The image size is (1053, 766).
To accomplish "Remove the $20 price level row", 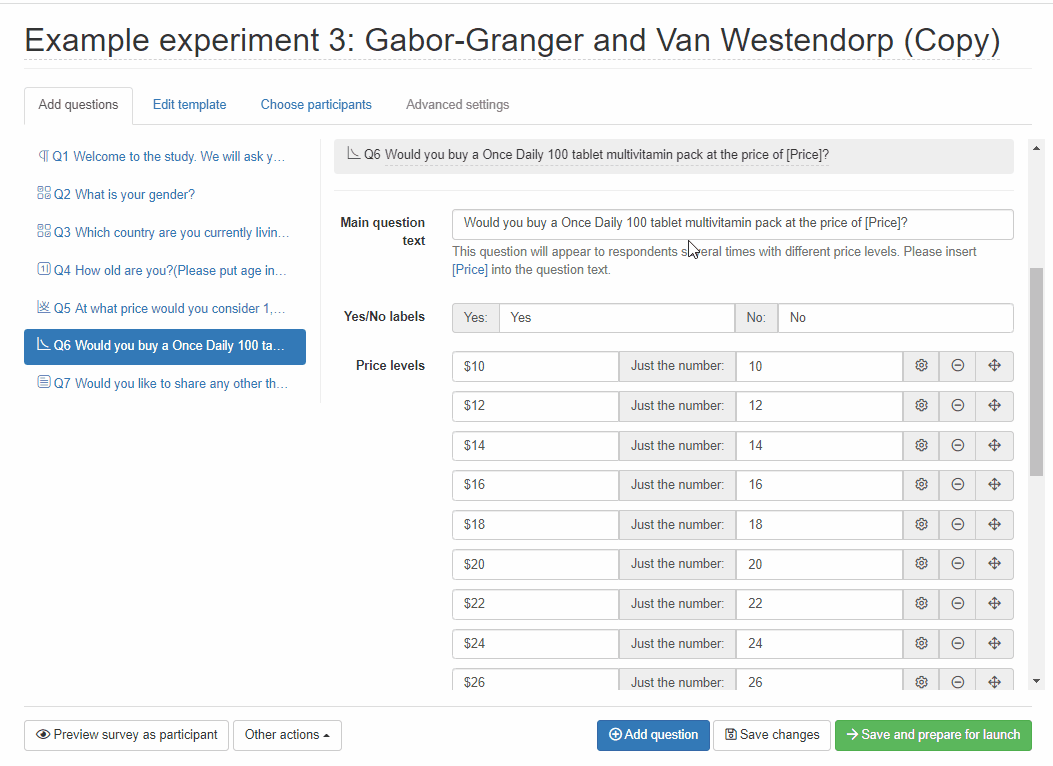I will coord(957,564).
